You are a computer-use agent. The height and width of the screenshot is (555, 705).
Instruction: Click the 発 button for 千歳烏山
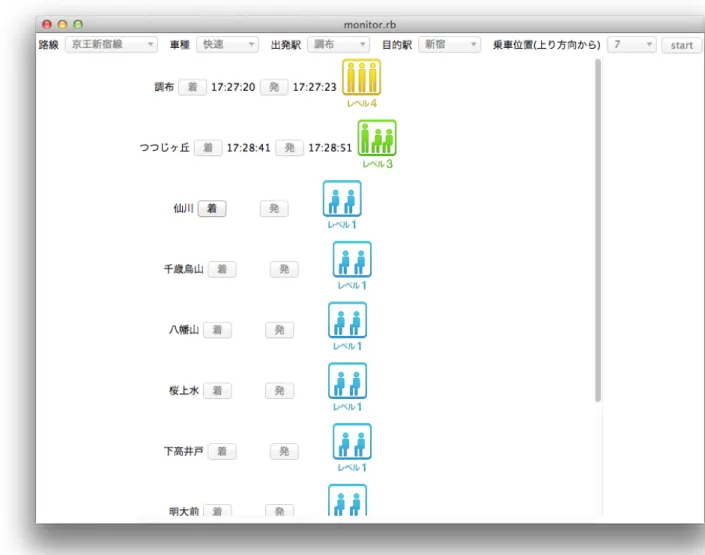284,269
